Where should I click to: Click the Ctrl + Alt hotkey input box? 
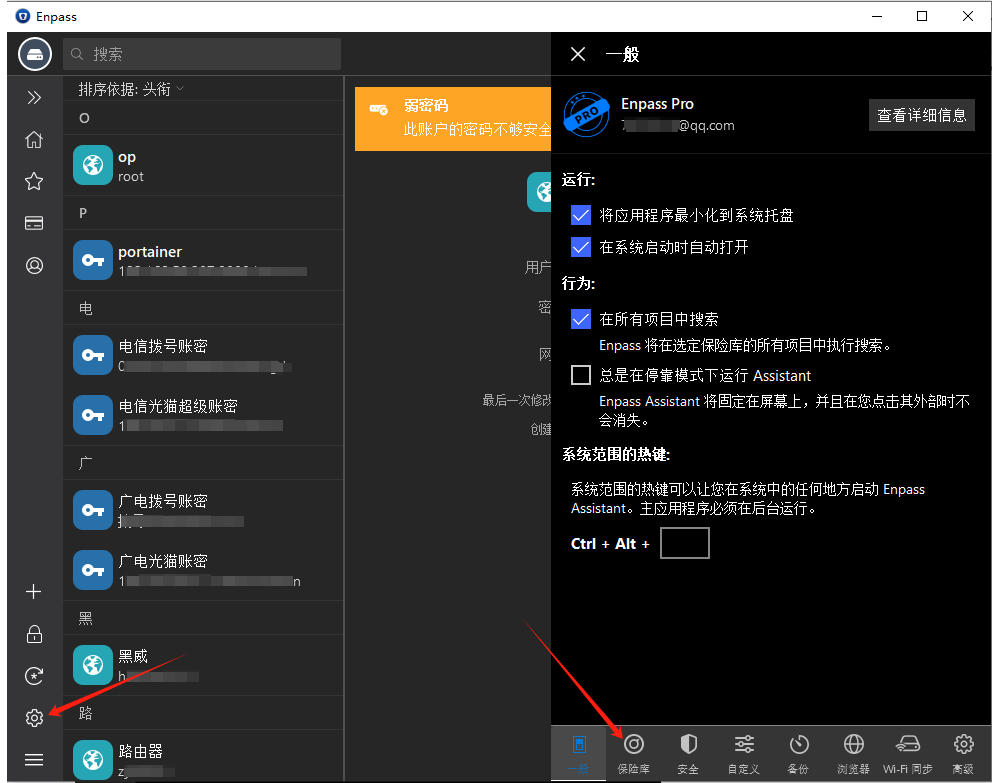tap(685, 543)
